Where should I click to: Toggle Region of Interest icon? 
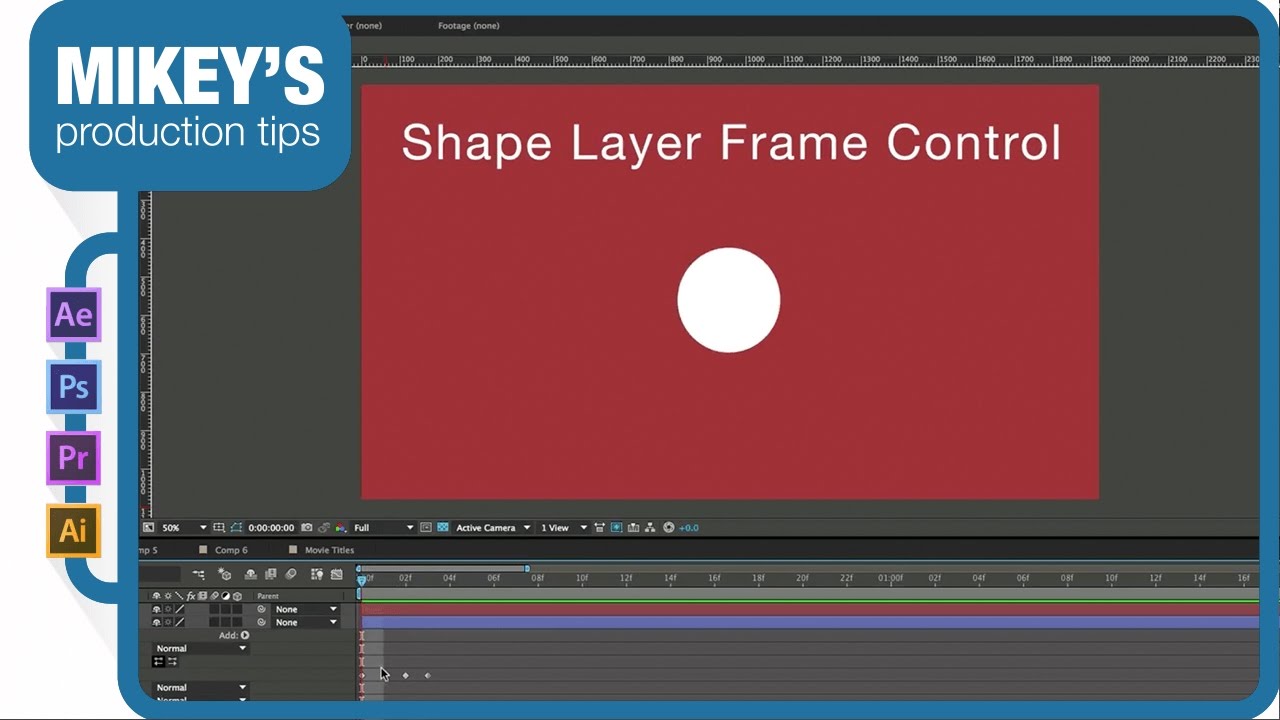pyautogui.click(x=426, y=527)
